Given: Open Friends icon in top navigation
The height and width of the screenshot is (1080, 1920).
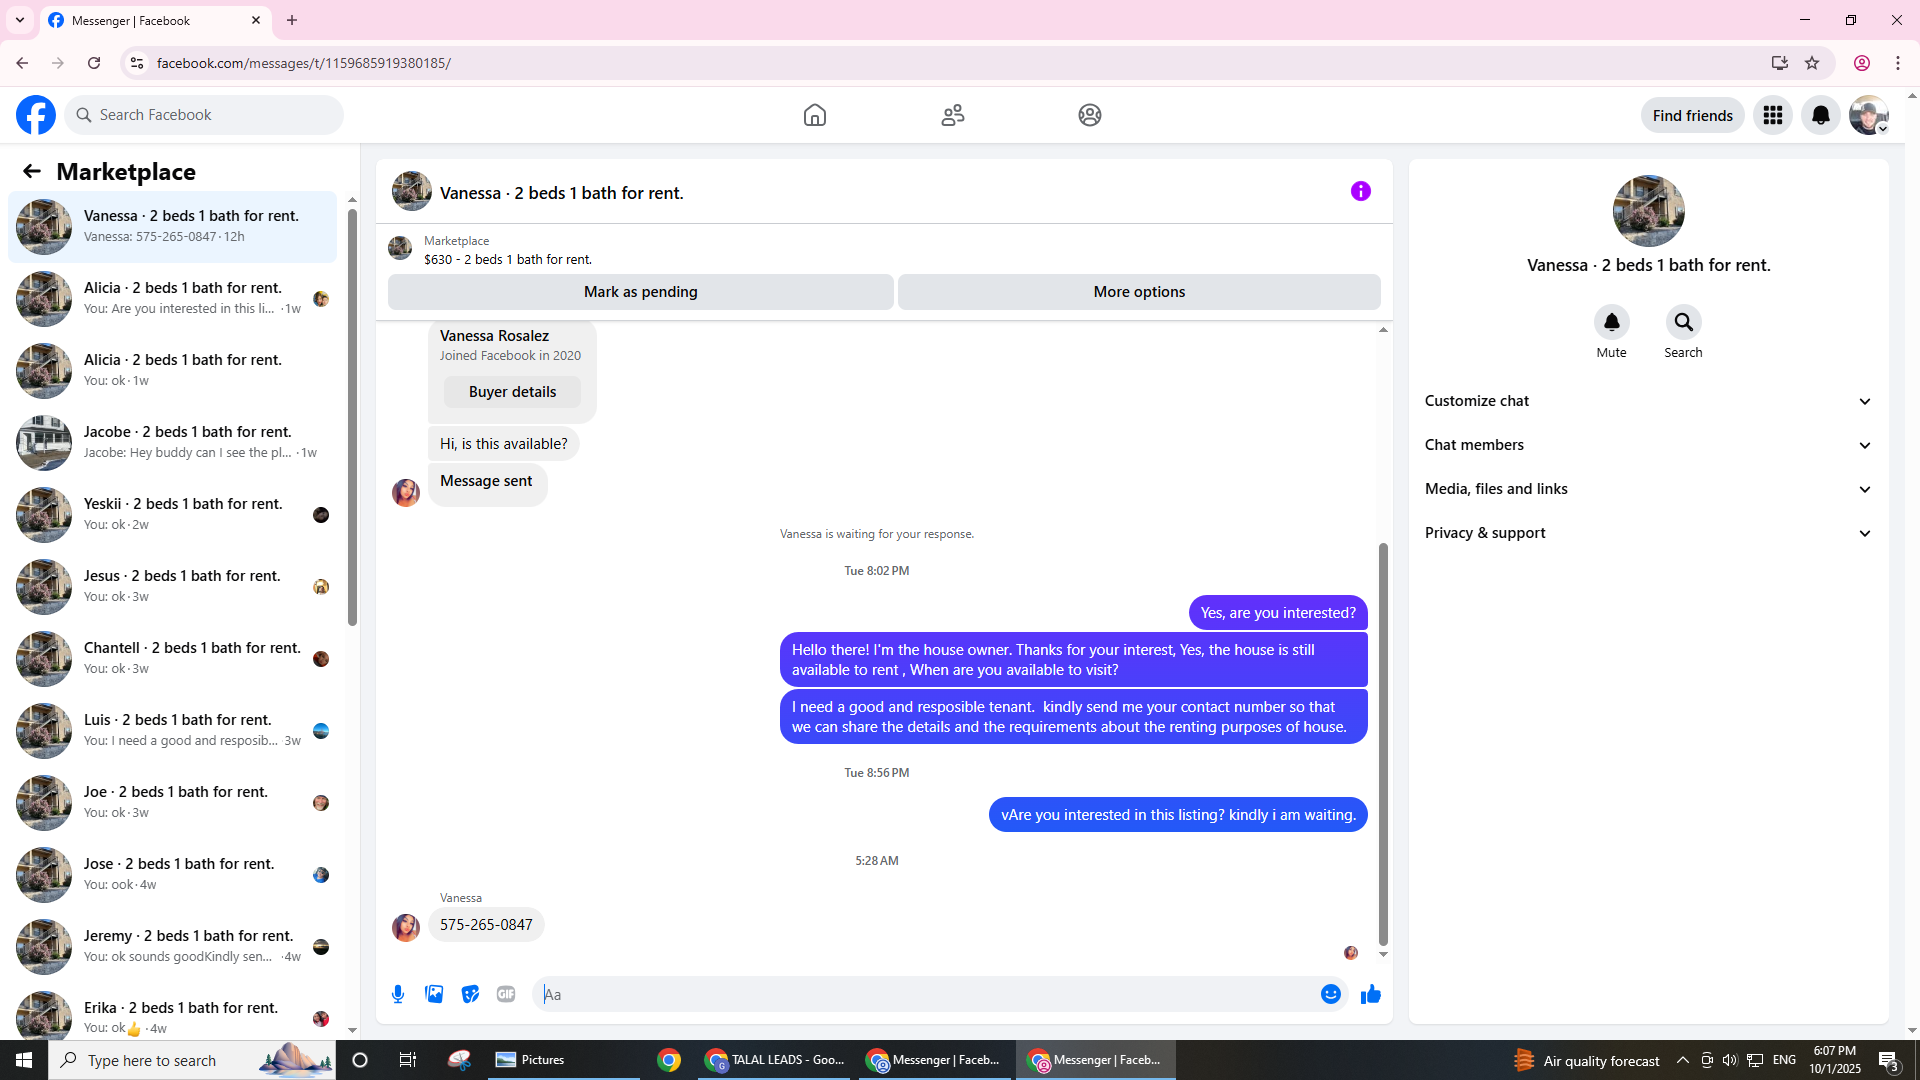Looking at the screenshot, I should tap(953, 115).
